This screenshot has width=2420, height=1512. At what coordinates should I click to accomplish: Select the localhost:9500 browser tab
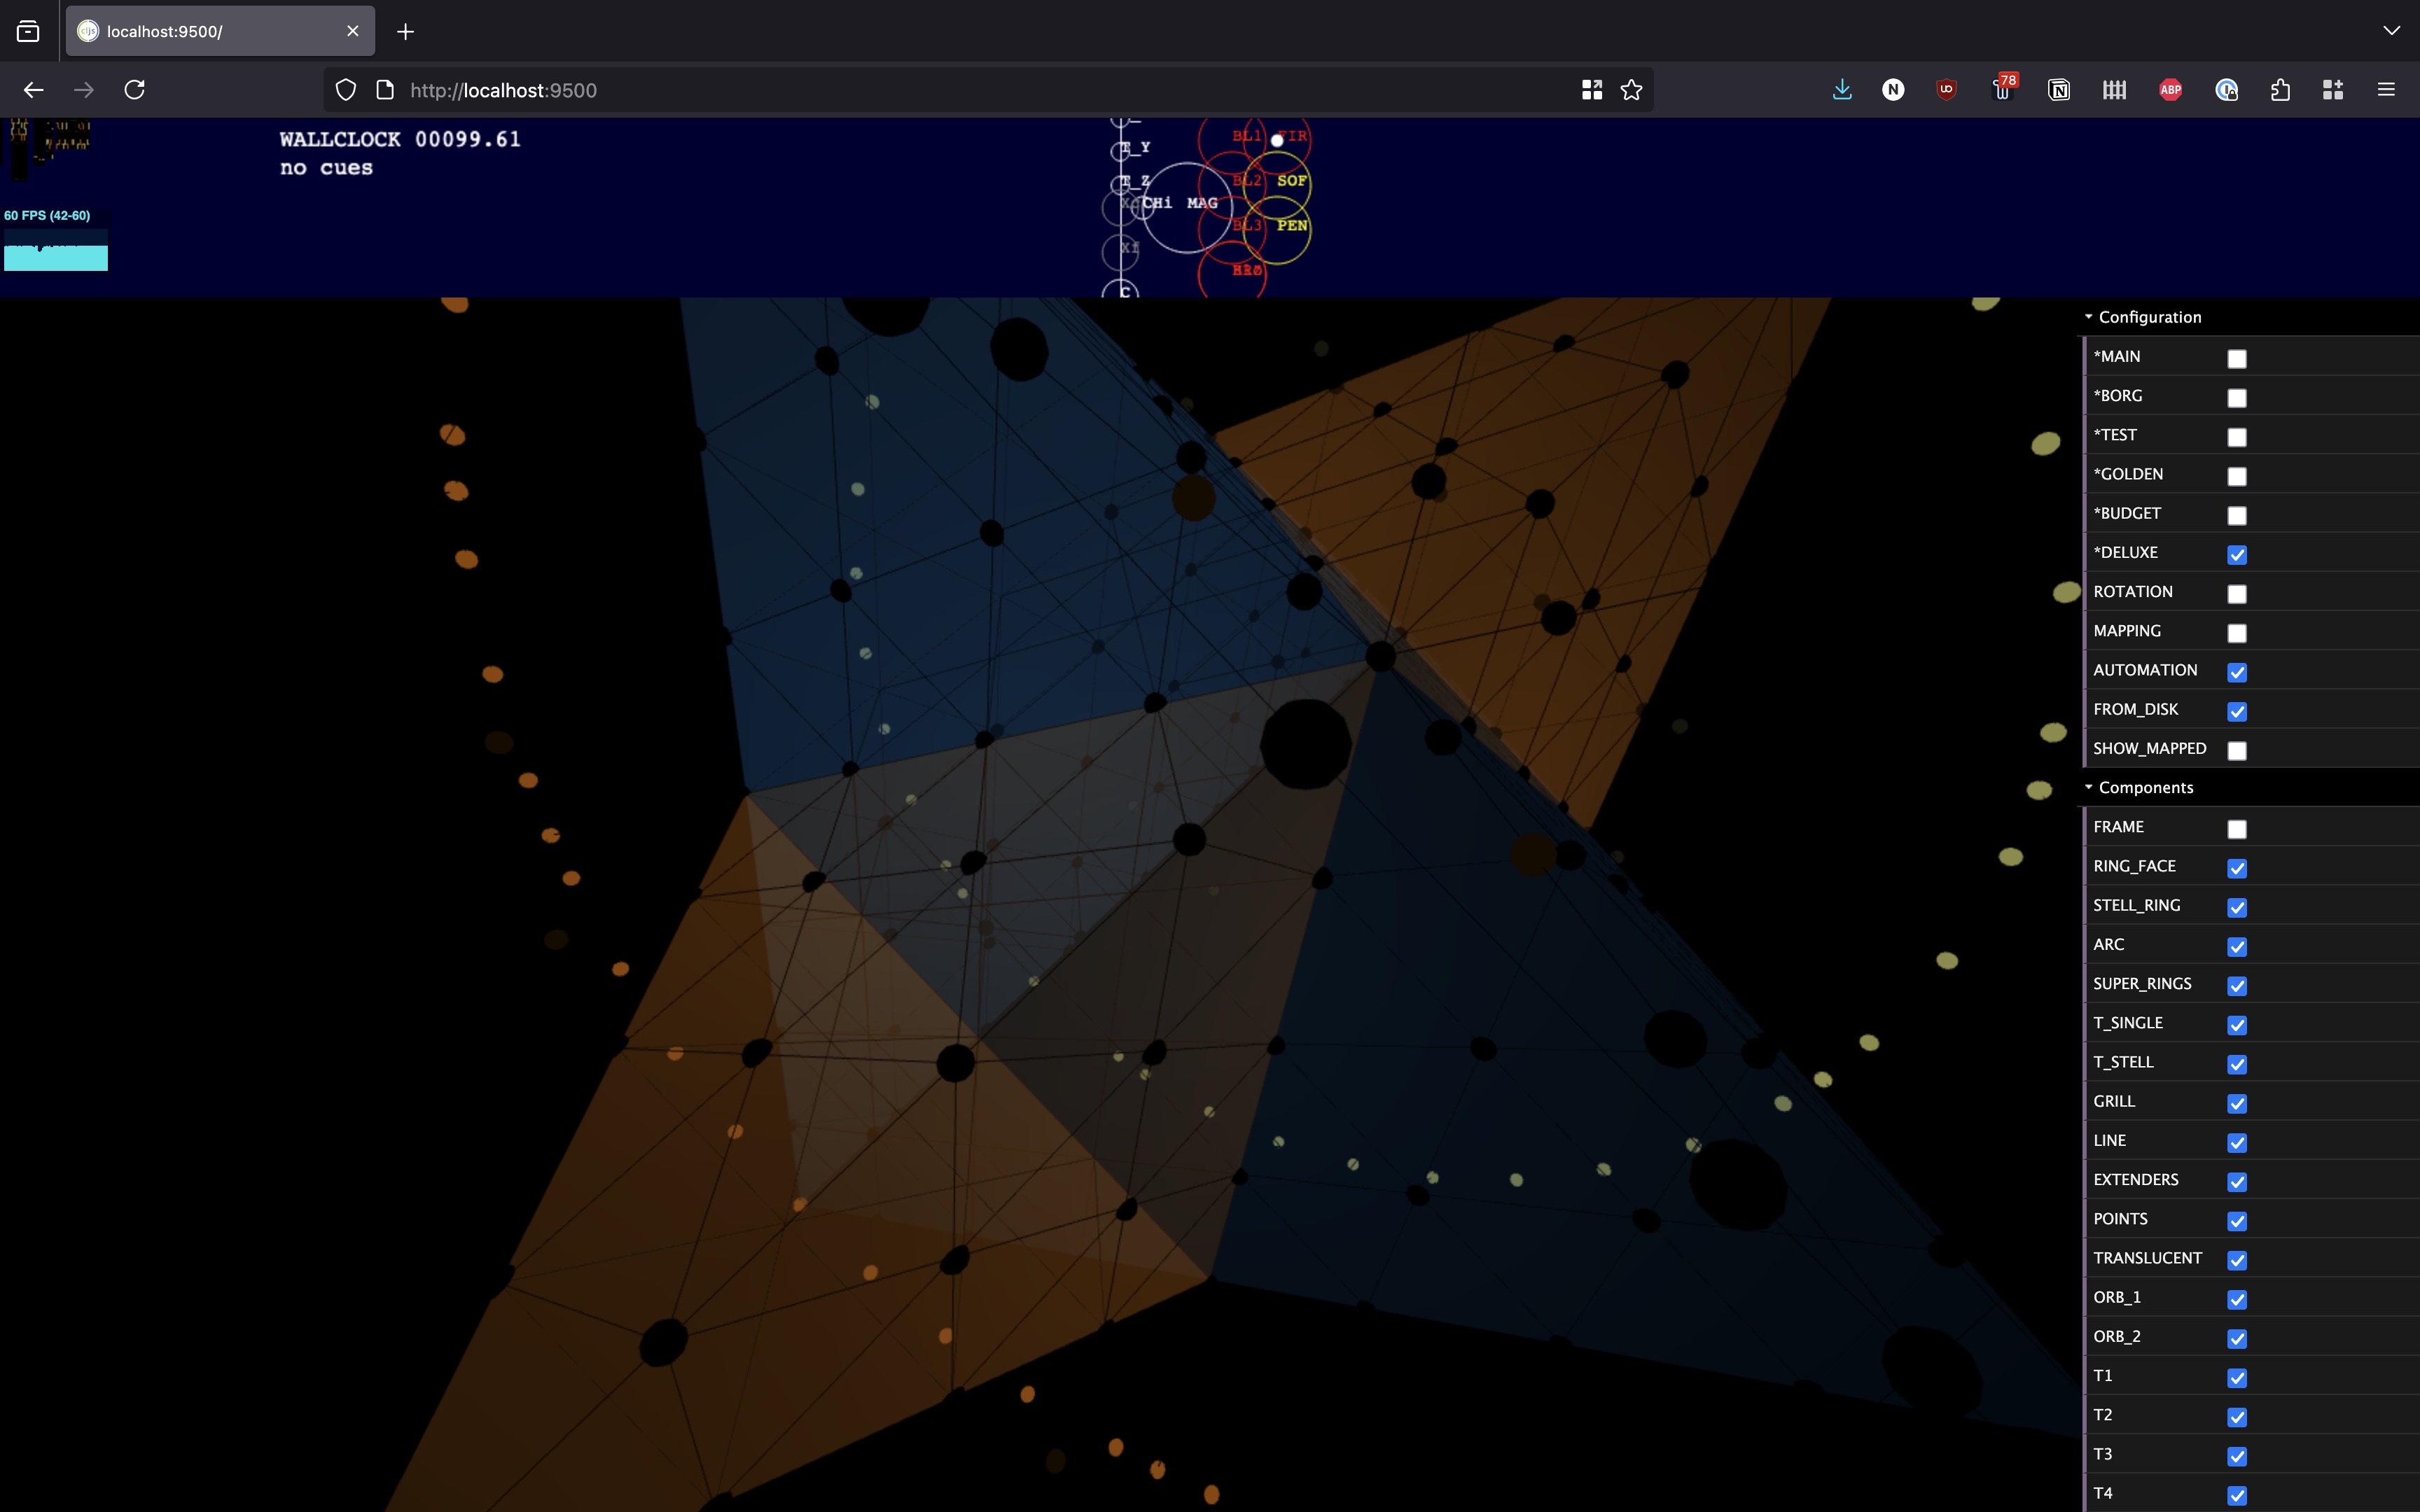tap(220, 31)
